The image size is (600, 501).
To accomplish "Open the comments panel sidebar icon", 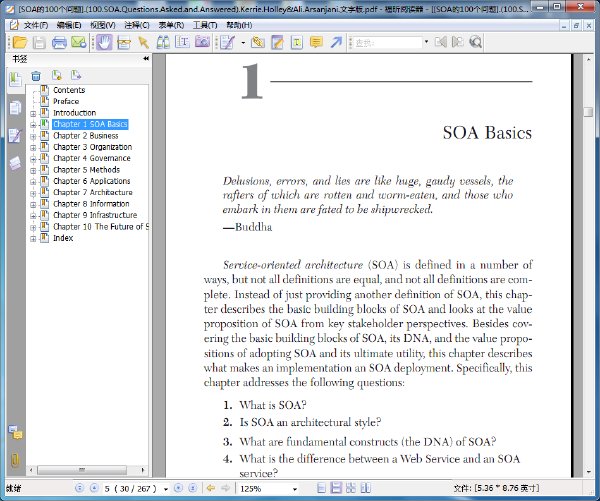I will click(x=15, y=135).
